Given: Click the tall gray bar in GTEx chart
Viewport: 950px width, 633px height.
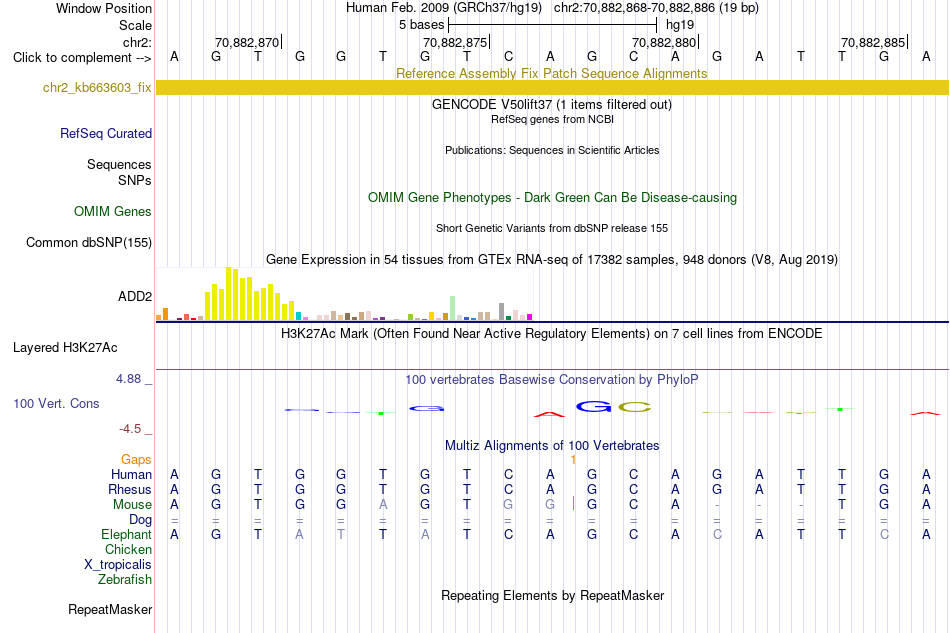Looking at the screenshot, I should pyautogui.click(x=501, y=311).
